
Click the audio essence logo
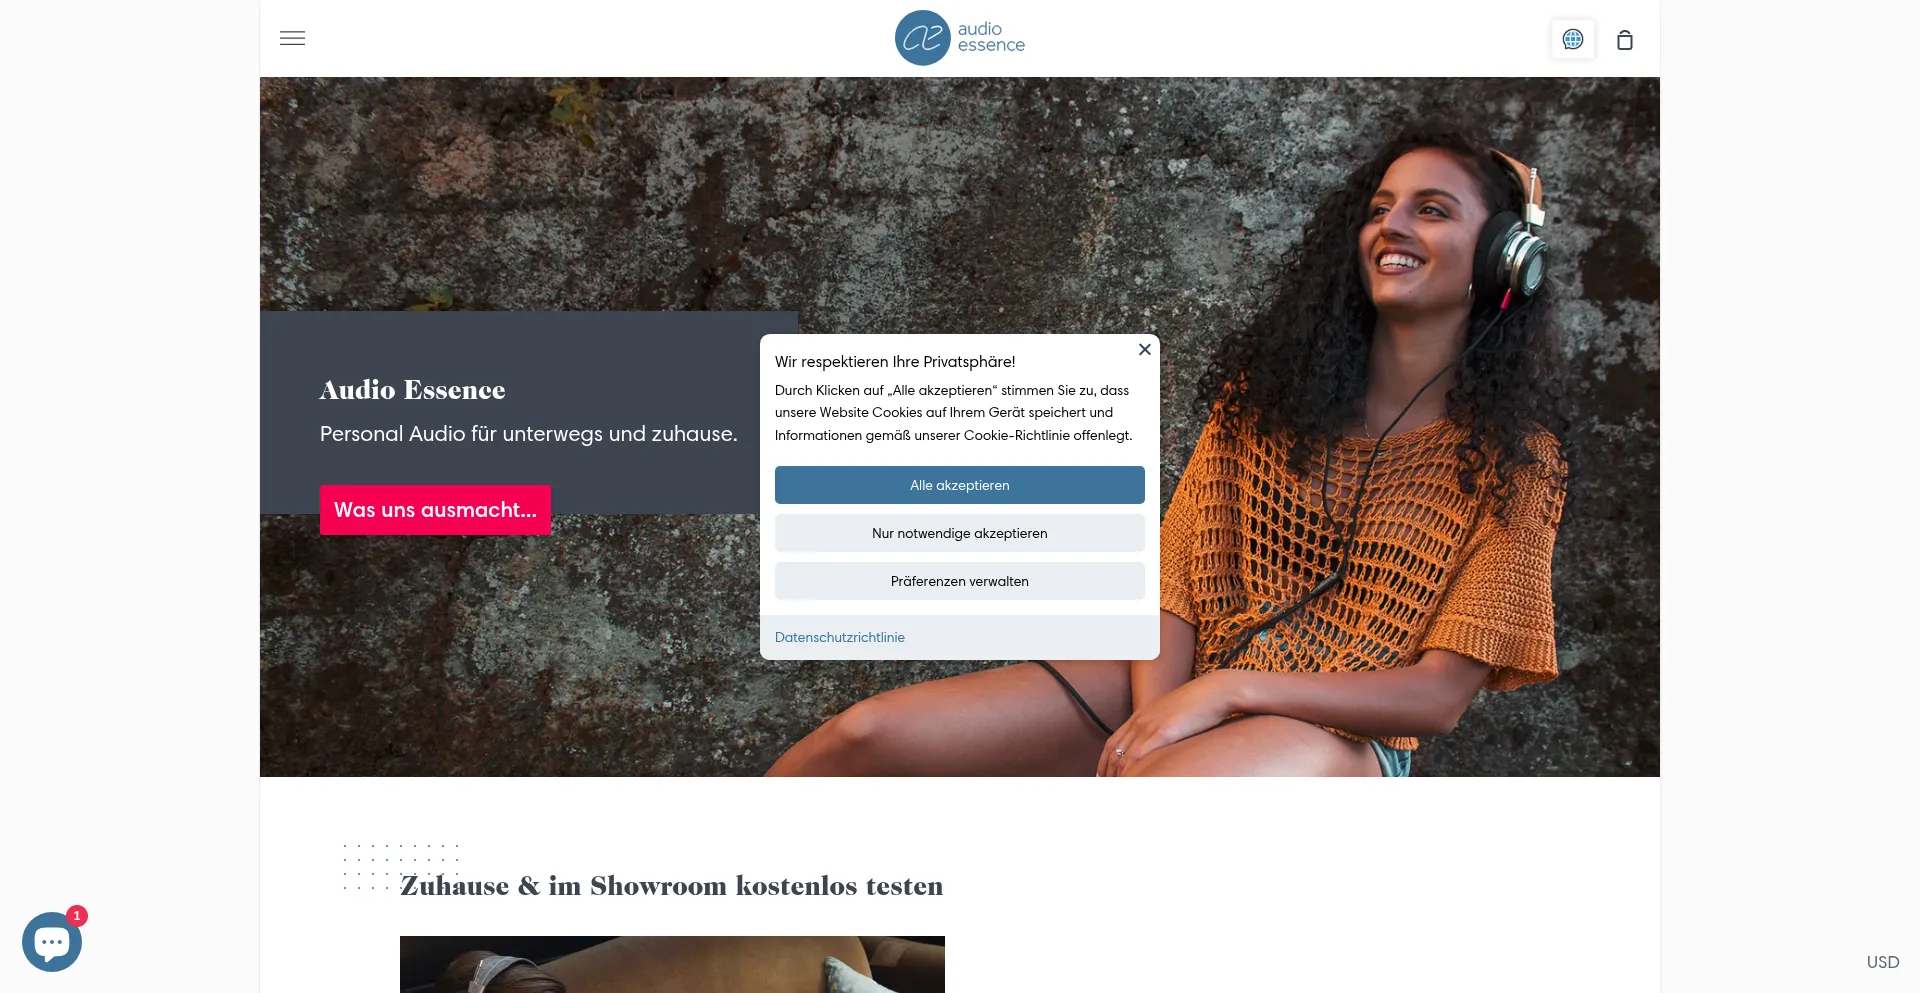coord(960,38)
